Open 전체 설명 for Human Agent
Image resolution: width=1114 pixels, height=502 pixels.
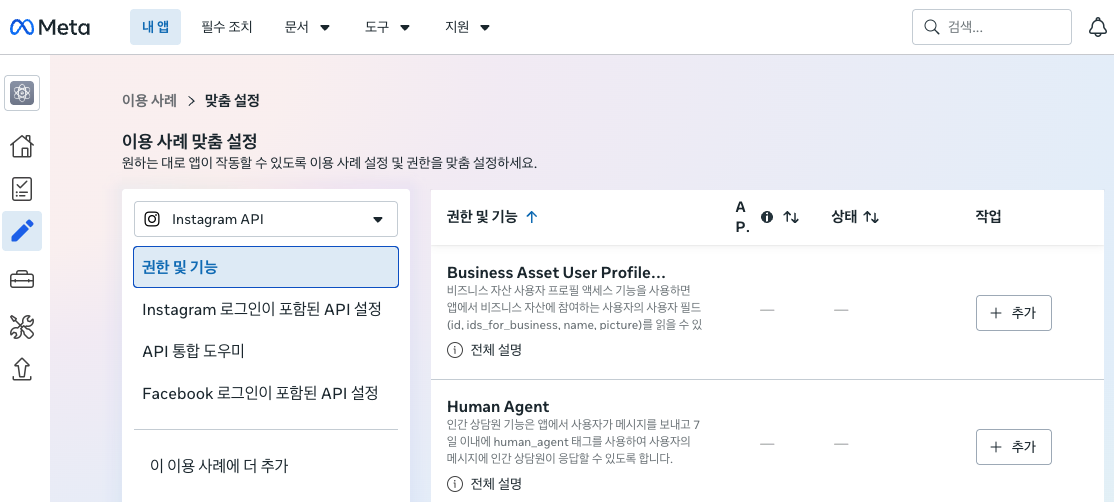click(x=496, y=484)
